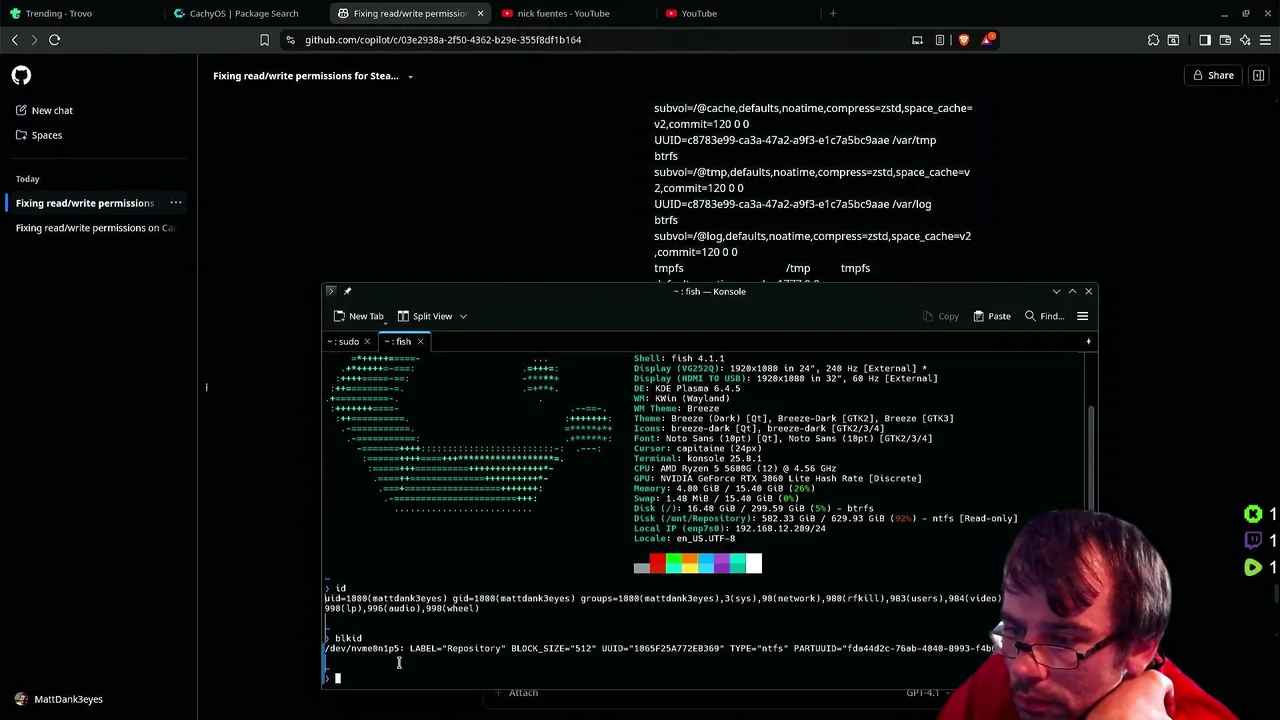The image size is (1280, 720).
Task: Bookmark this page
Action: point(264,40)
